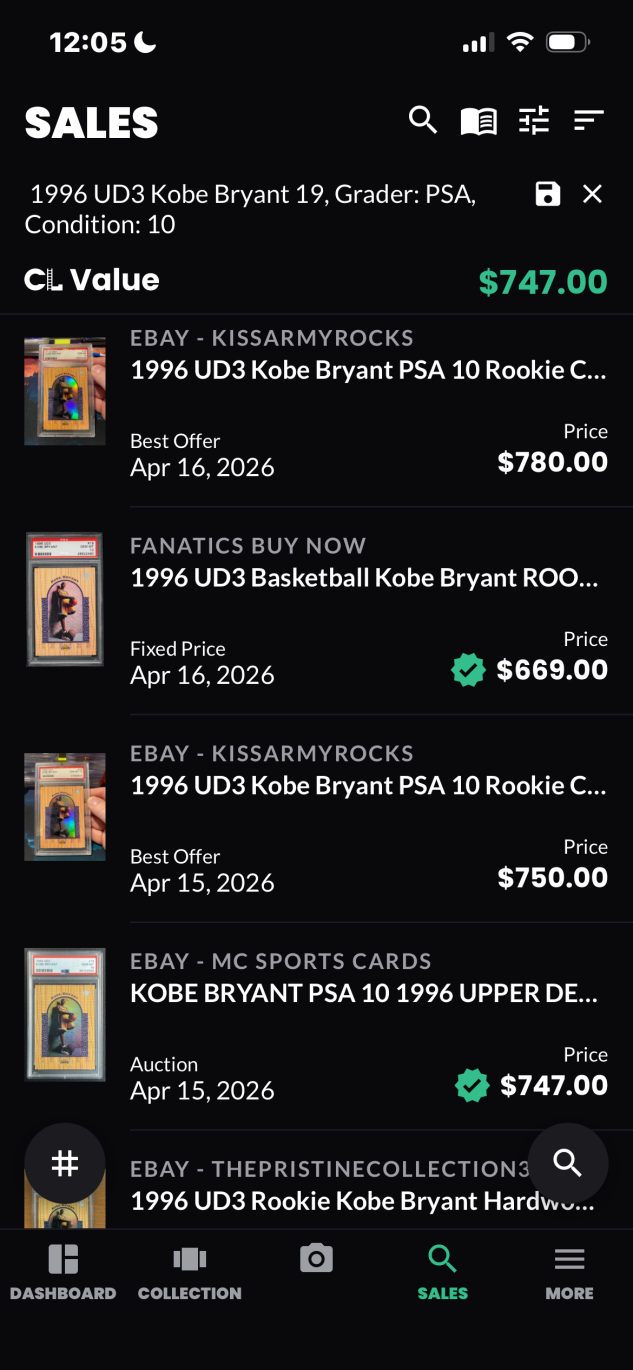Open the Fanatics Buy Now listing title
633x1370 pixels.
(x=364, y=578)
